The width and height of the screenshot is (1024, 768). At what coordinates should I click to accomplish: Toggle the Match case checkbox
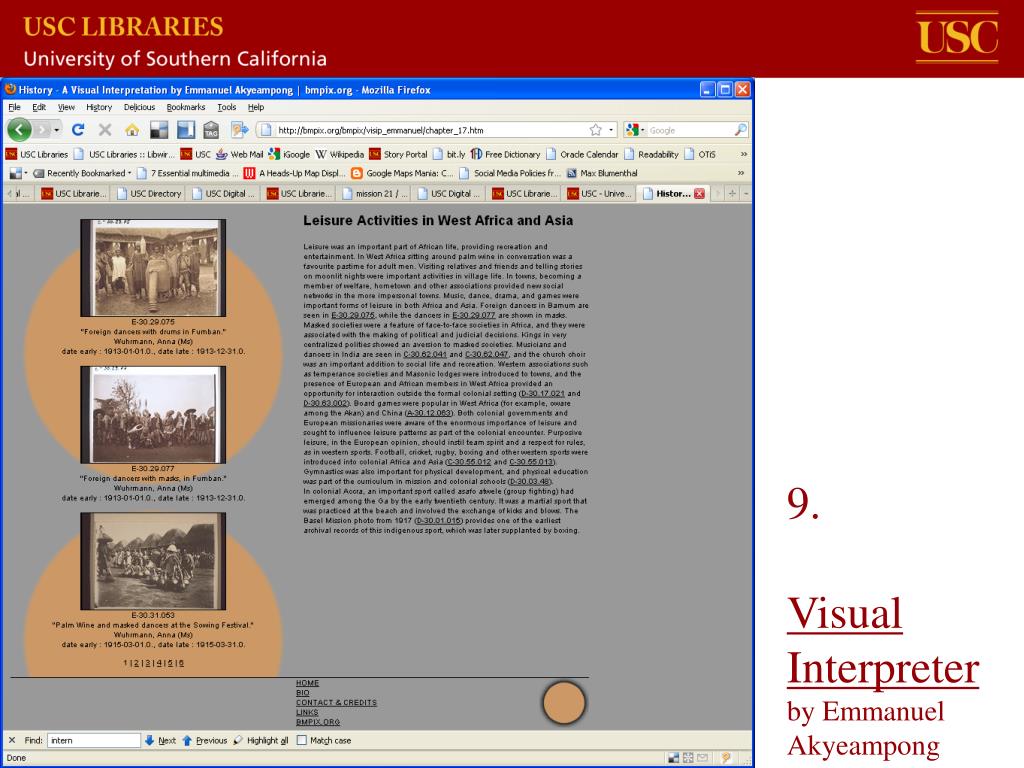[302, 740]
